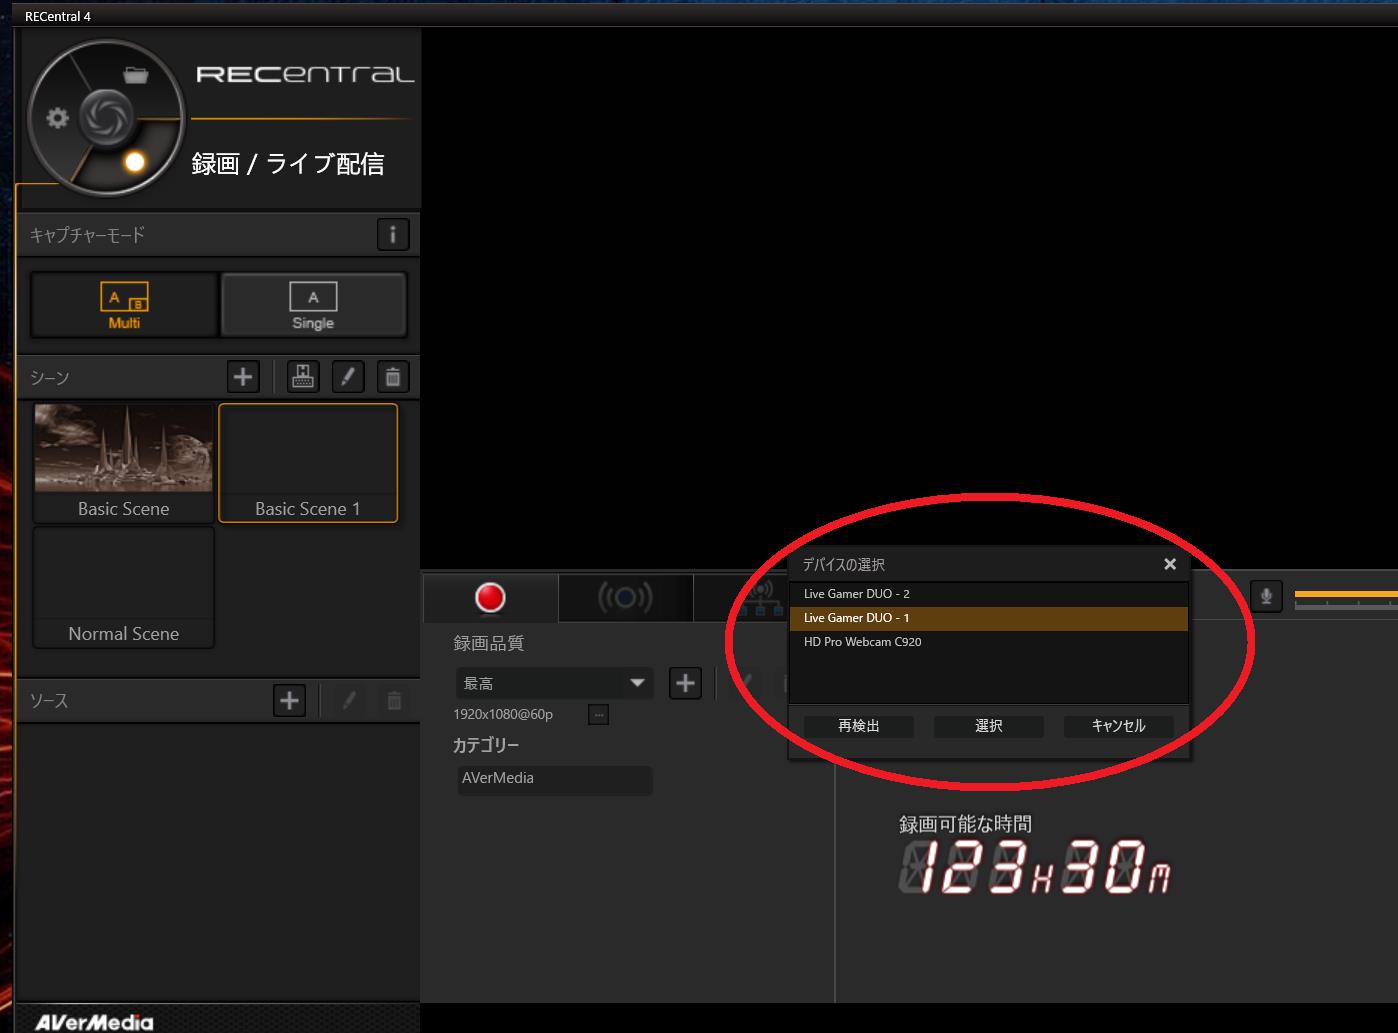Open the recording quality dropdown 最高
The width and height of the screenshot is (1398, 1033).
[x=554, y=683]
